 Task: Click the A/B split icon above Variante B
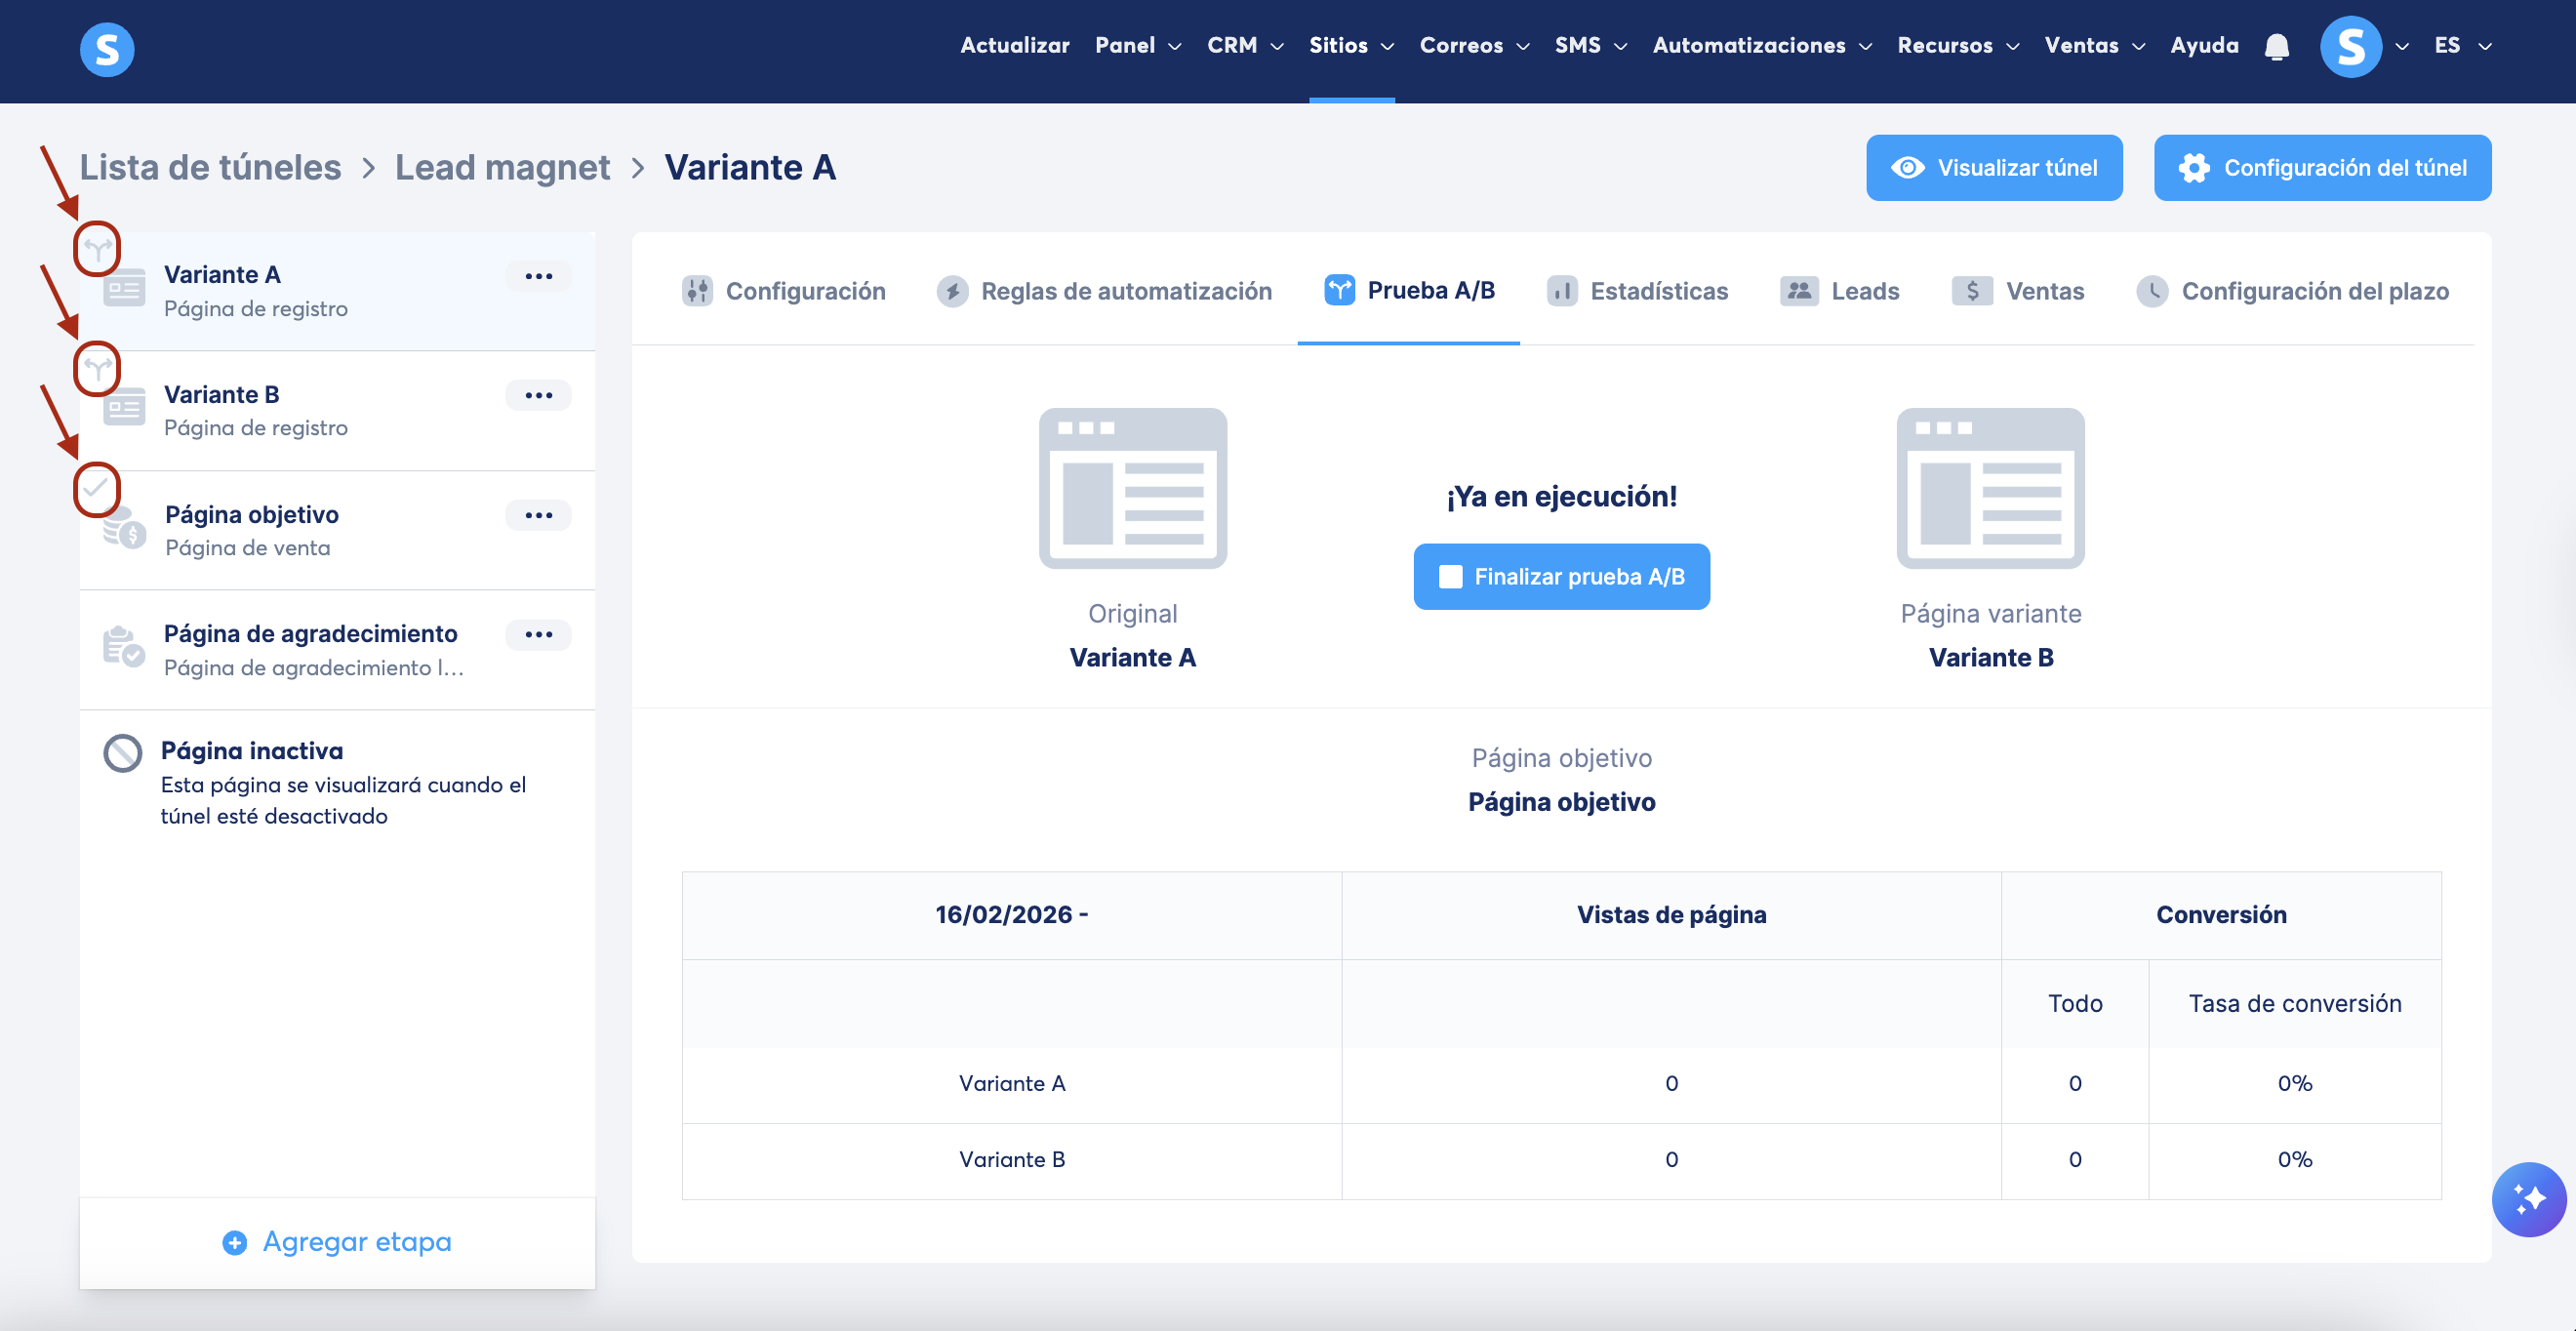(x=97, y=369)
